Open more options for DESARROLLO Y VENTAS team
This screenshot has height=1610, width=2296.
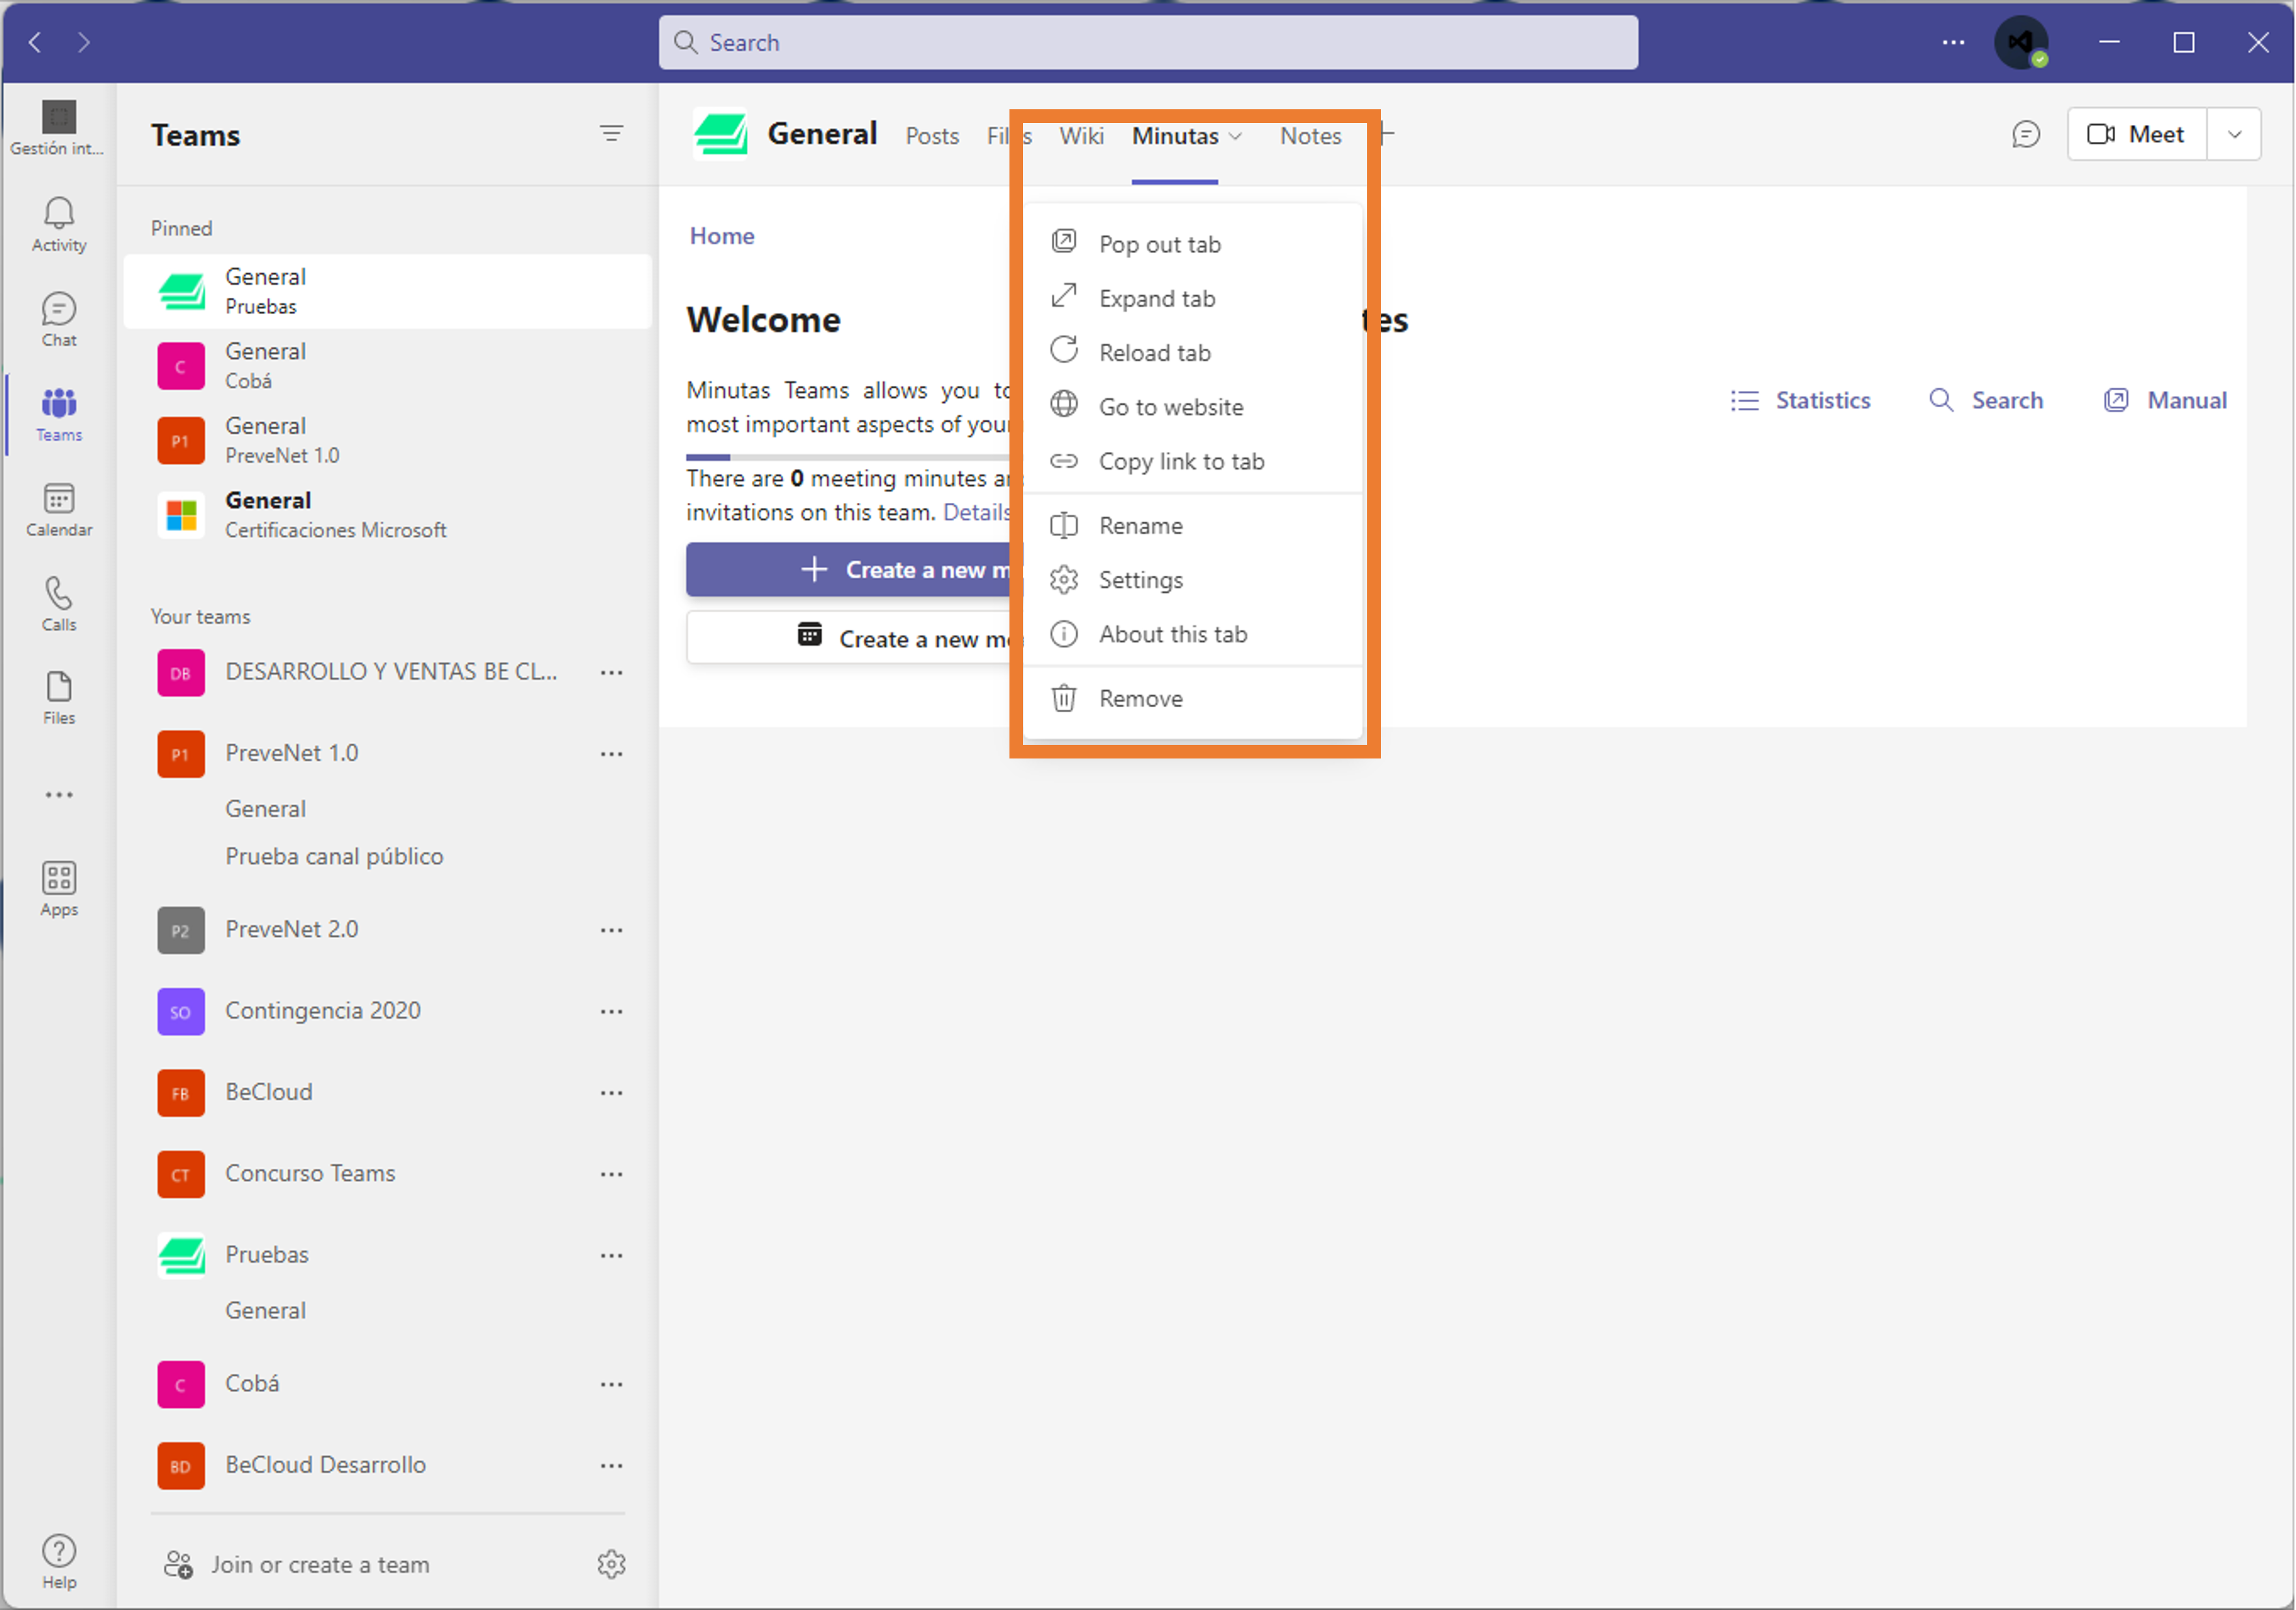click(612, 673)
